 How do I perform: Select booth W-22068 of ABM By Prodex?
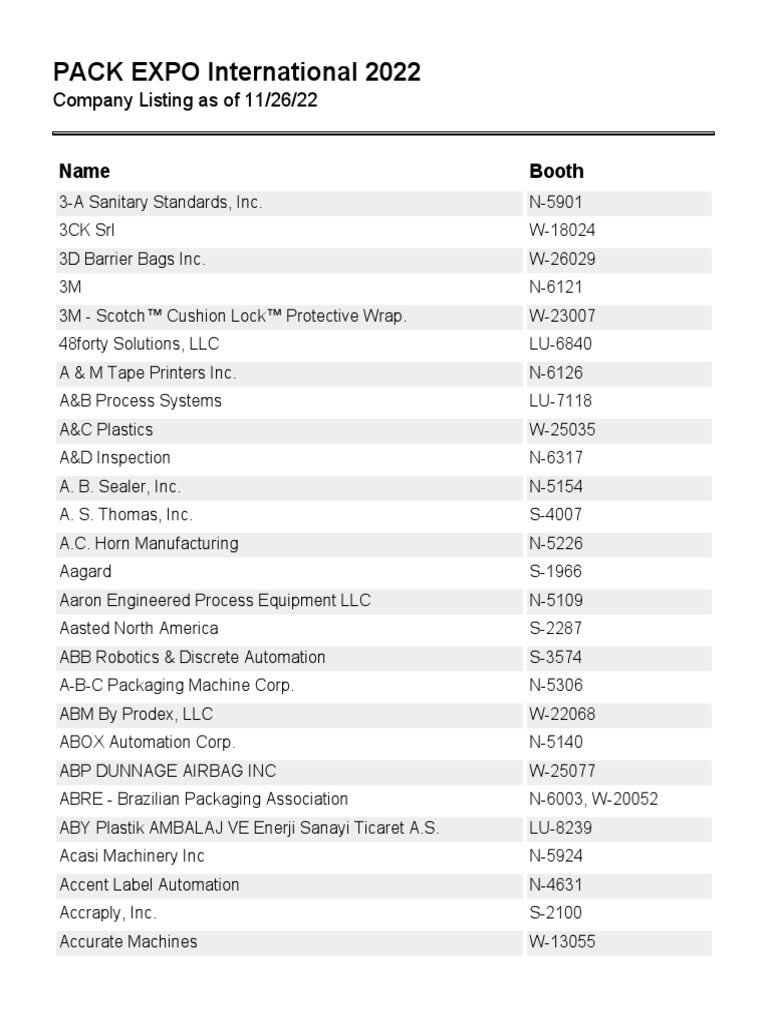click(562, 714)
